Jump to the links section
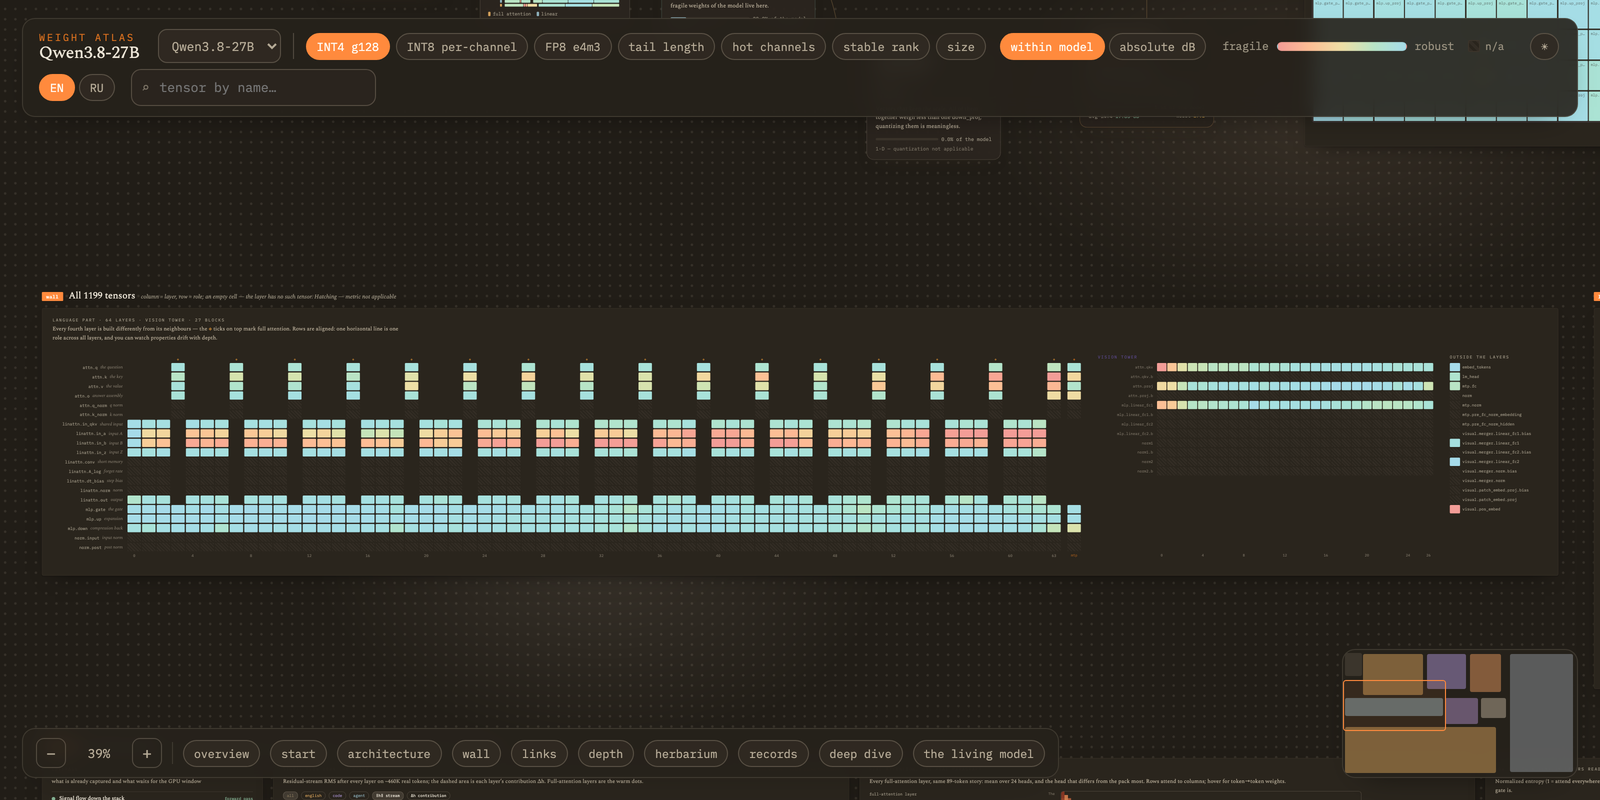The width and height of the screenshot is (1600, 800). 539,754
